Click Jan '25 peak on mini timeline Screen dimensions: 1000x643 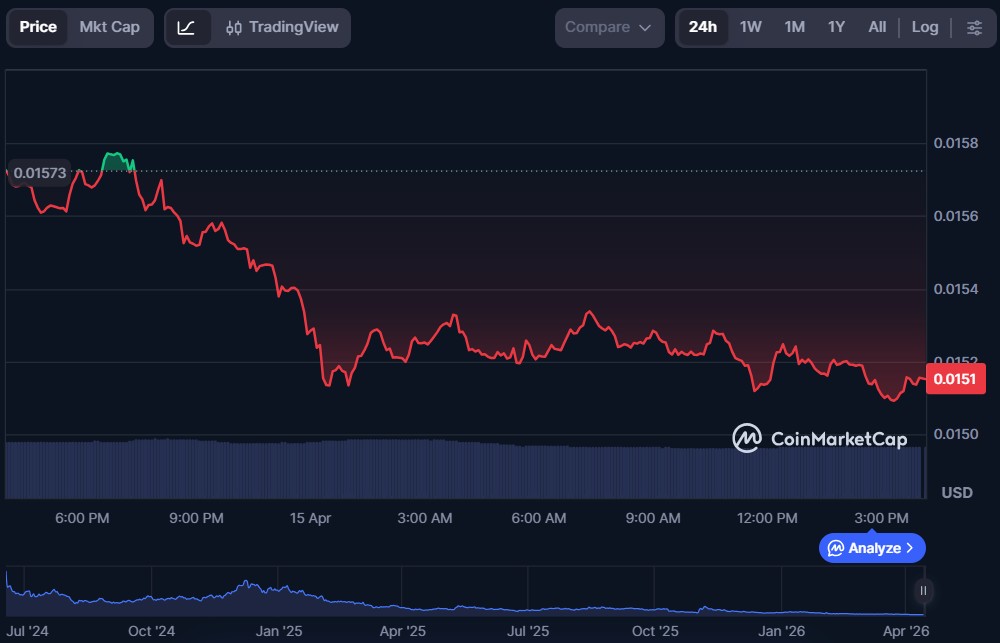[x=243, y=582]
